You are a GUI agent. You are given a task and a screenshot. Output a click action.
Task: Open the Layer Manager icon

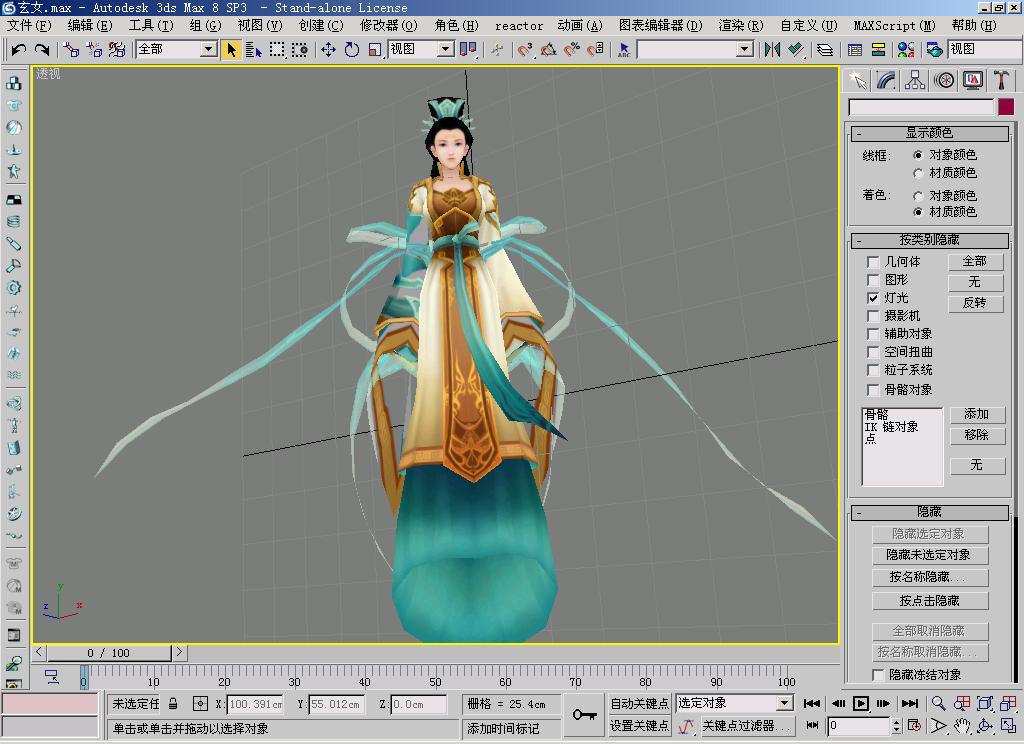click(x=825, y=50)
